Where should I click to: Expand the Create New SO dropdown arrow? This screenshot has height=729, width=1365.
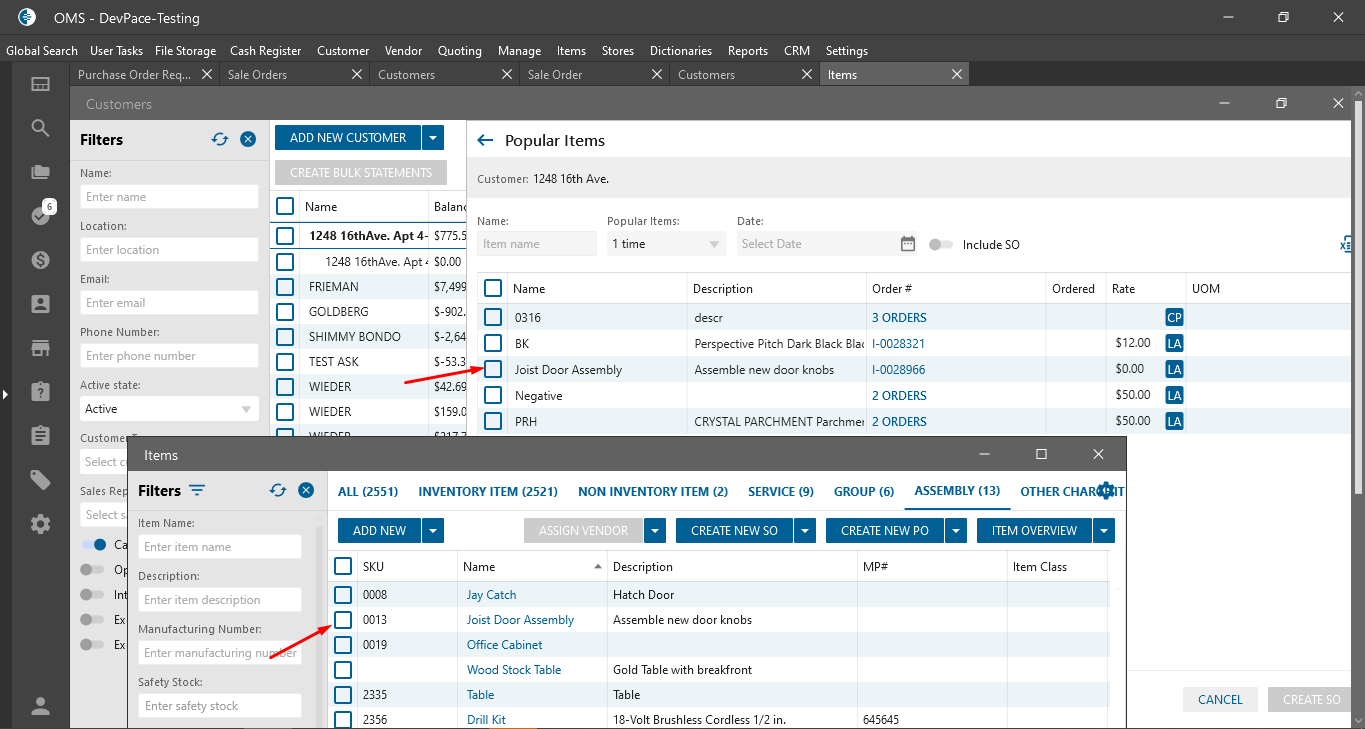click(x=806, y=531)
